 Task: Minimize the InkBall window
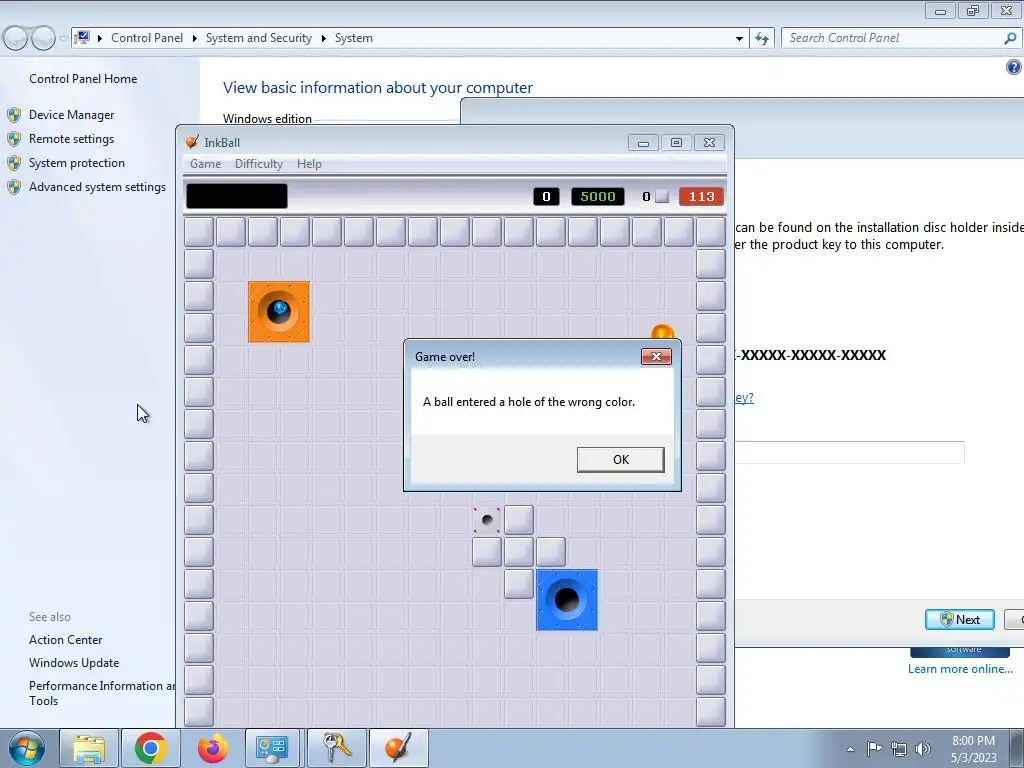643,142
